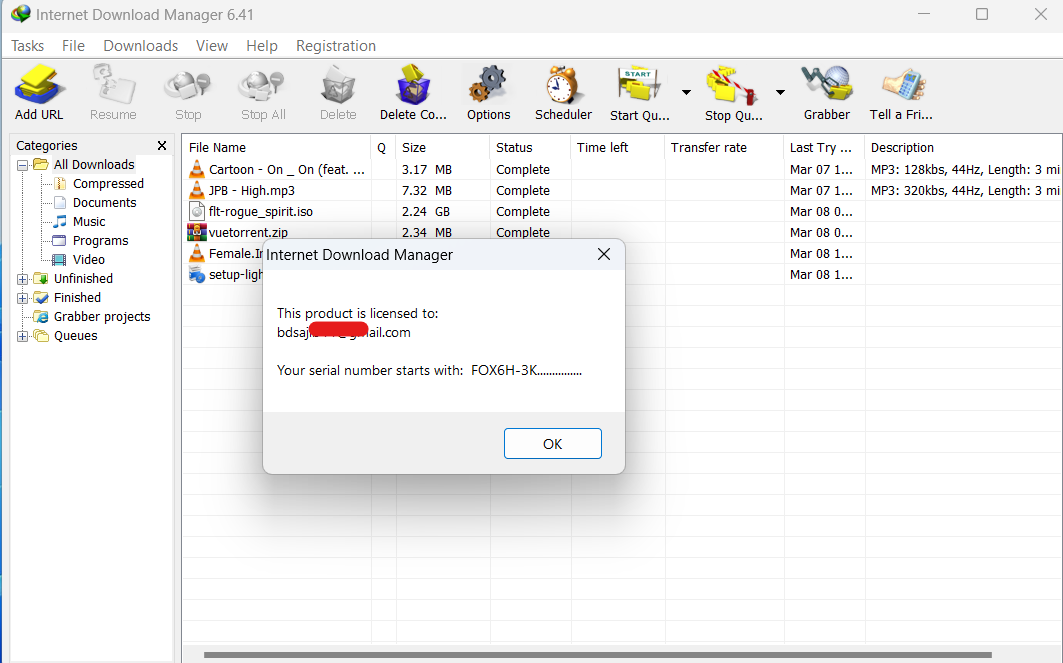This screenshot has height=663, width=1063.
Task: Select the All Downloads category label
Action: [x=94, y=165]
